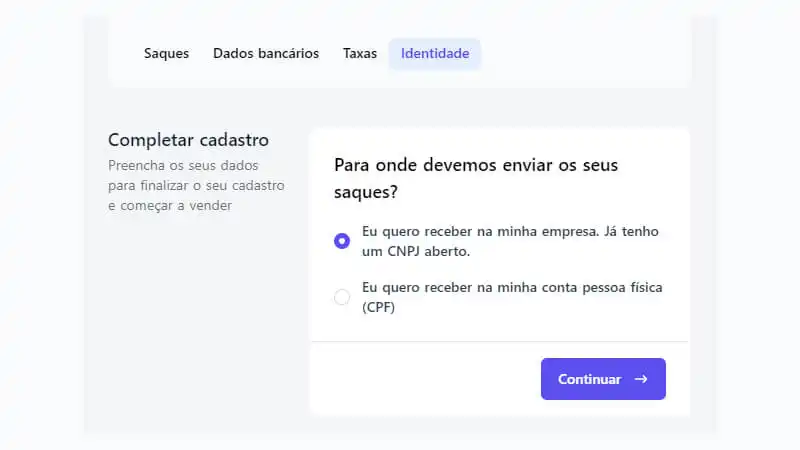Screen dimensions: 800x450
Task: Click the "Eu quero receber na minha empresa" label
Action: 510,231
